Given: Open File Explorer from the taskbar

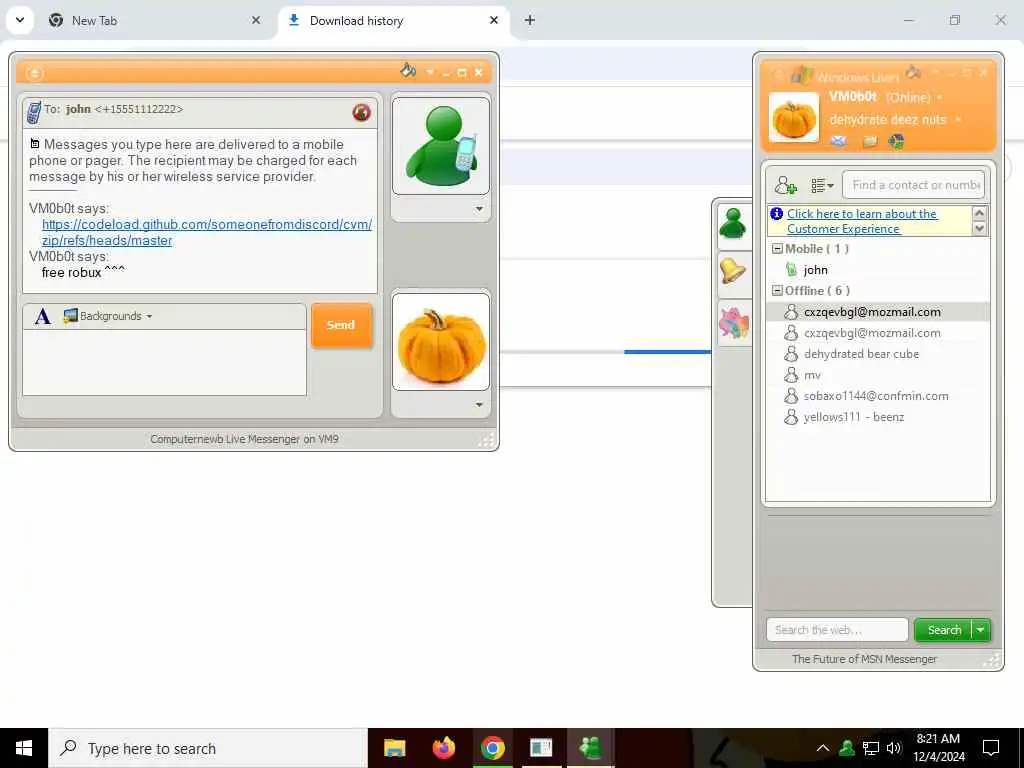Looking at the screenshot, I should click(394, 748).
